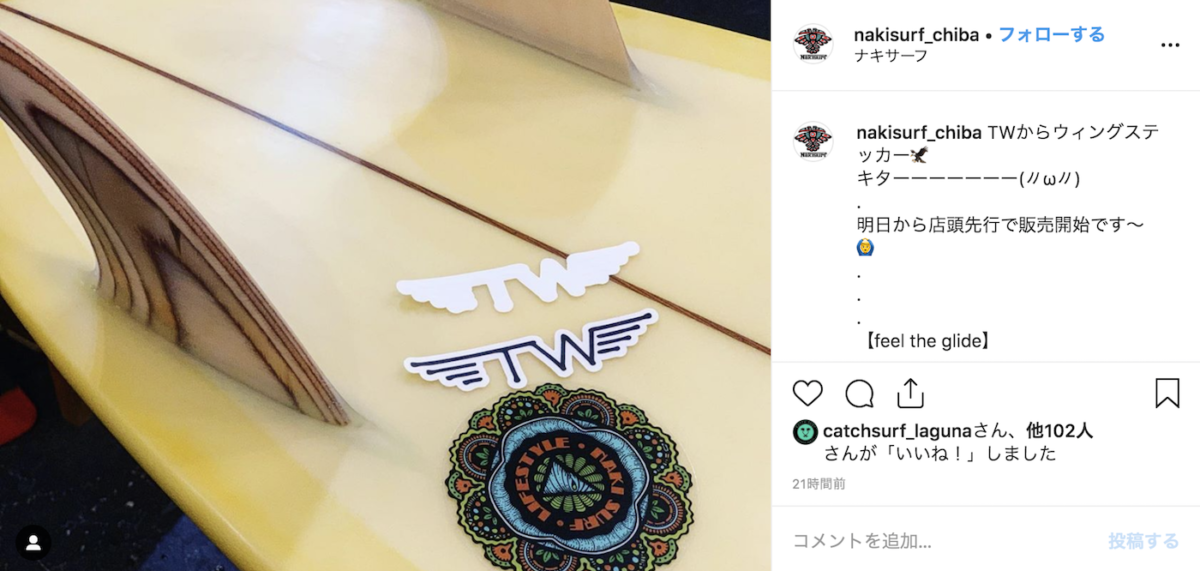Share the post with the share icon

coord(910,393)
